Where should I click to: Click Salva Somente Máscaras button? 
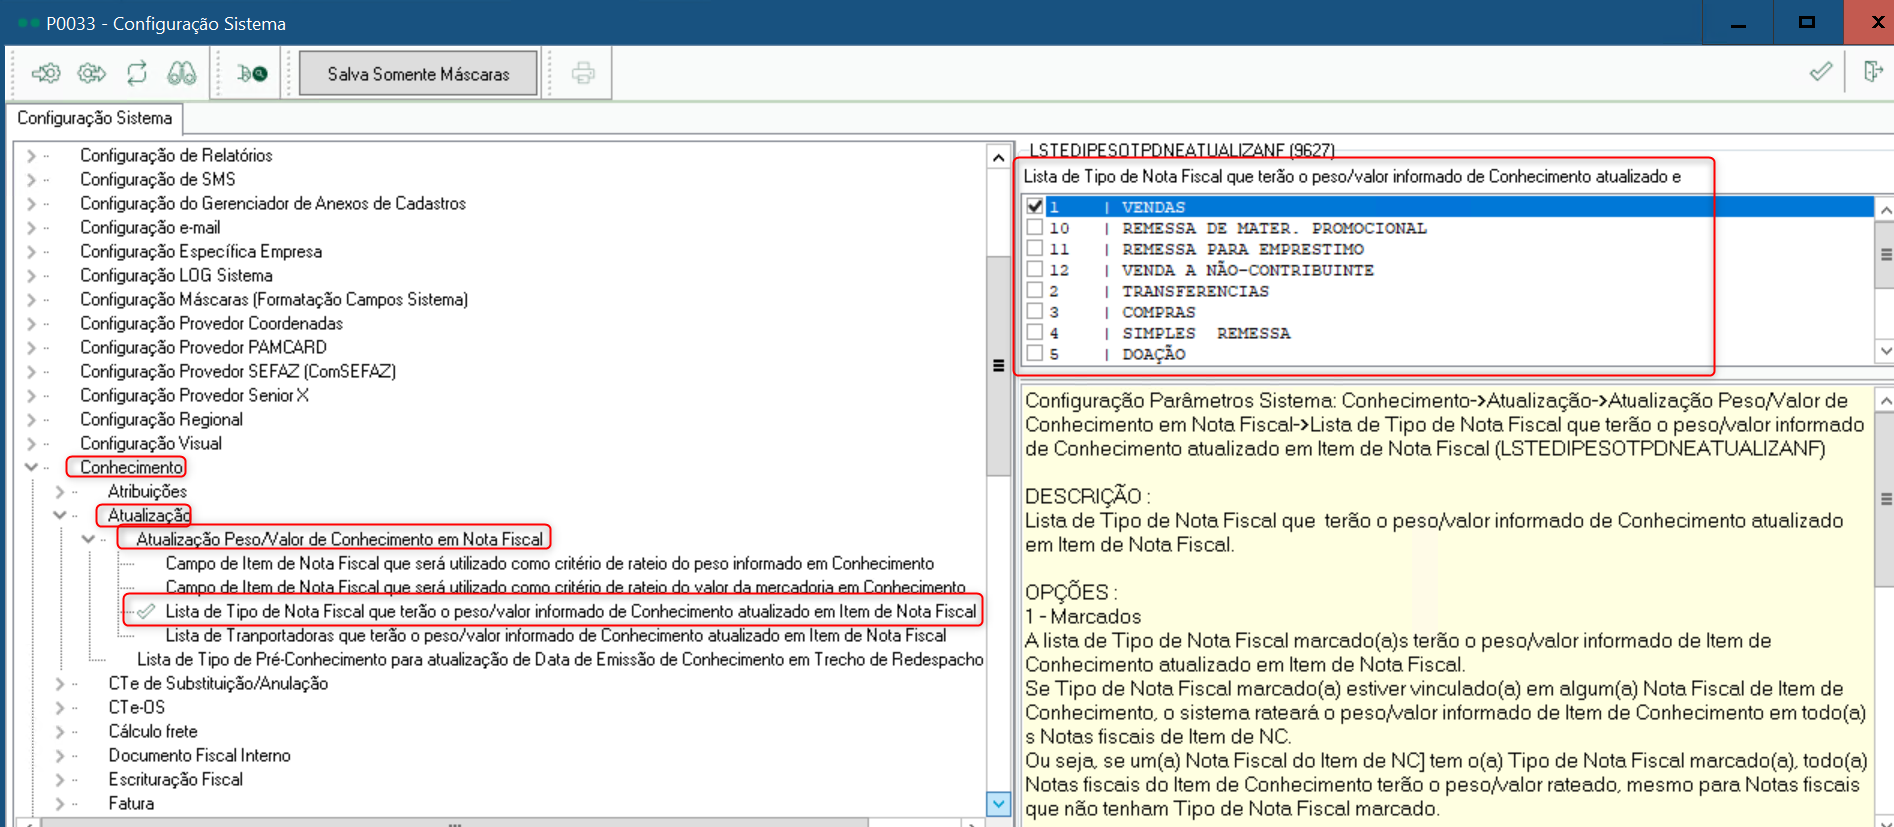click(x=418, y=74)
